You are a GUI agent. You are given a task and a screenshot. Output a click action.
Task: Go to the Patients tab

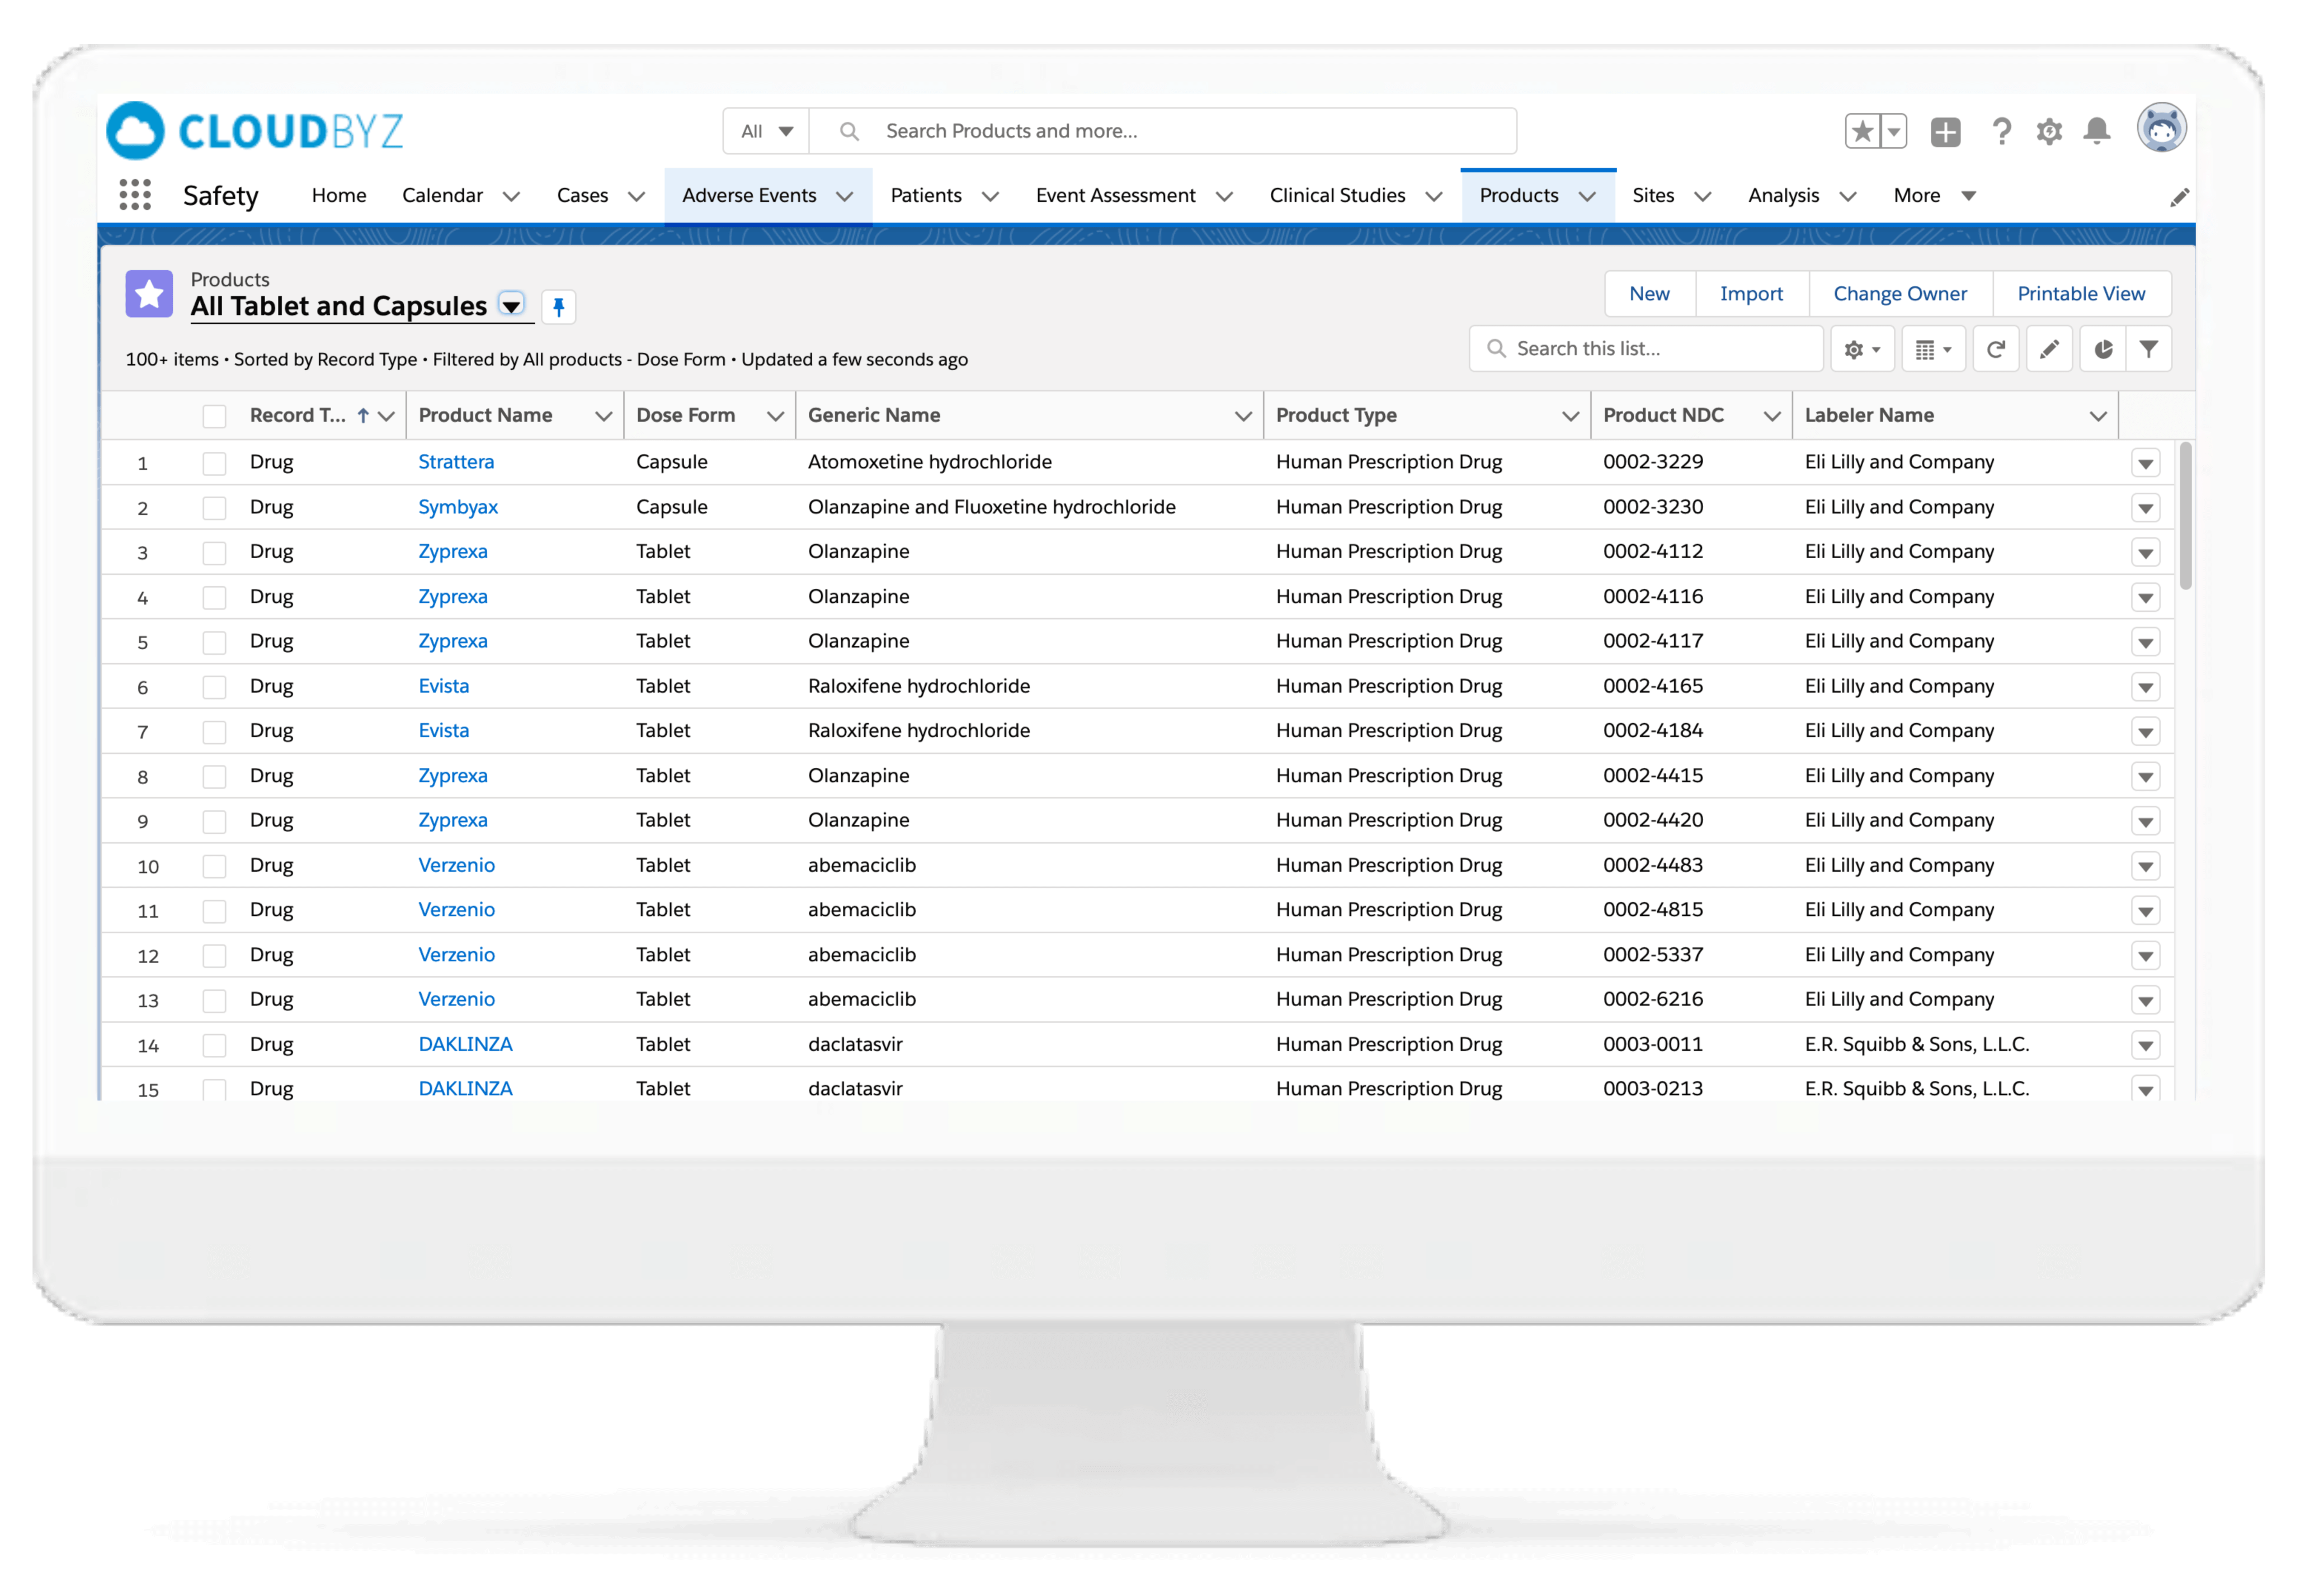click(926, 196)
